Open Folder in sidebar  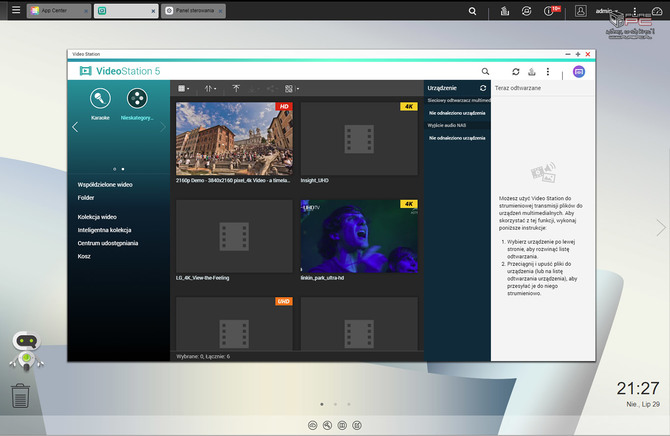tap(86, 198)
